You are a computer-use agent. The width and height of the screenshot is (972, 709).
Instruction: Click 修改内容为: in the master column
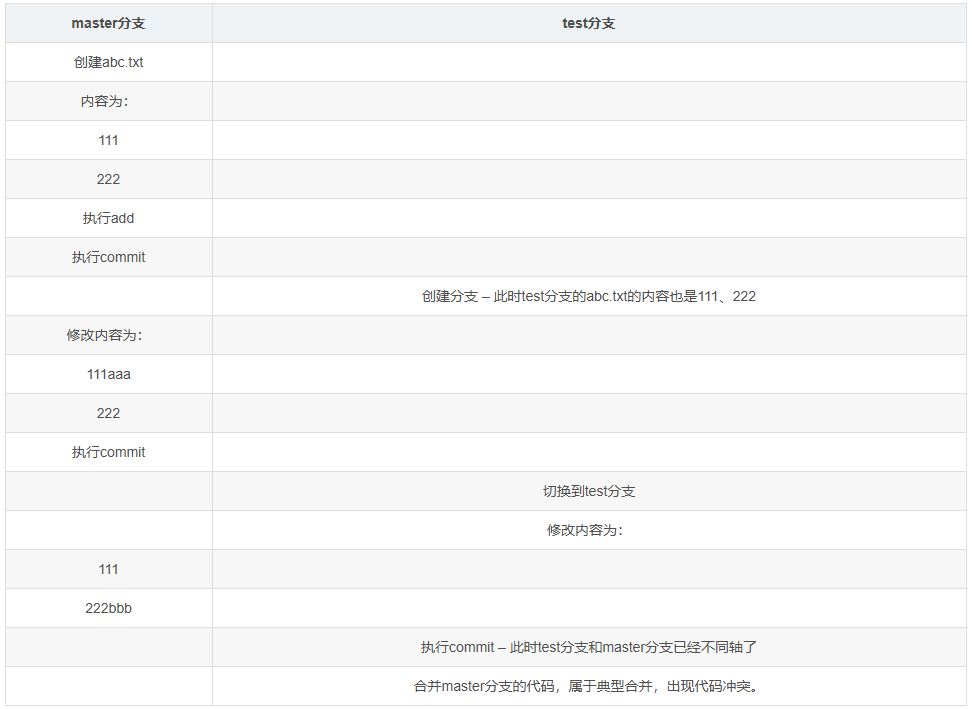(108, 335)
